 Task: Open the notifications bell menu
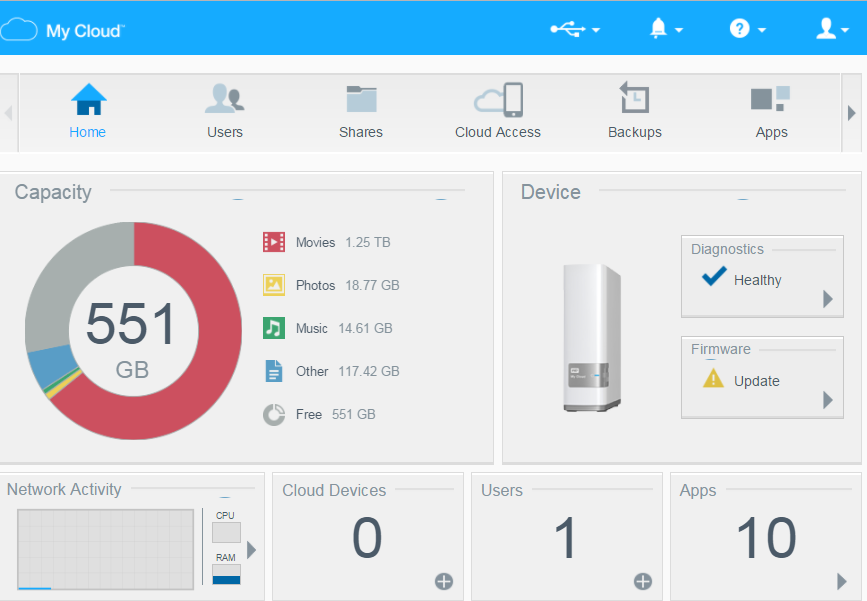(x=665, y=28)
